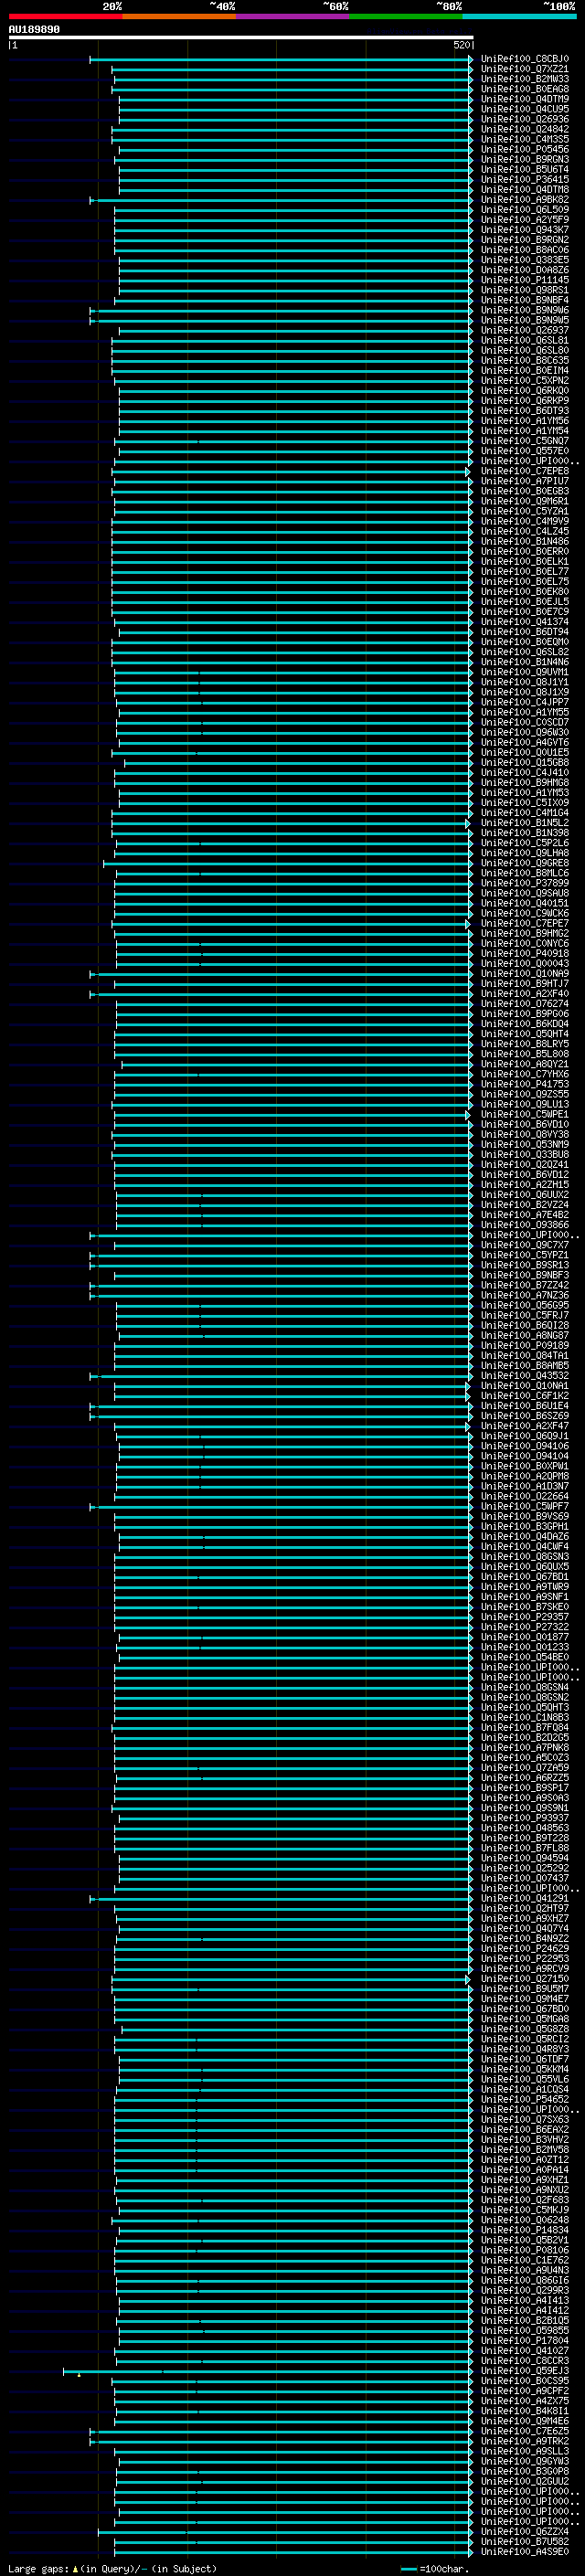Click the =100char. scale legend
The height and width of the screenshot is (2576, 585).
point(433,2569)
